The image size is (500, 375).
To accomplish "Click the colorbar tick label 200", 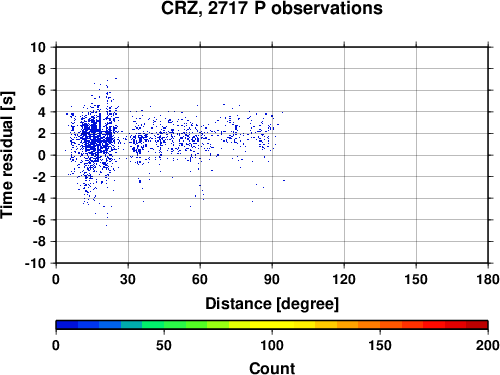I will tap(488, 345).
